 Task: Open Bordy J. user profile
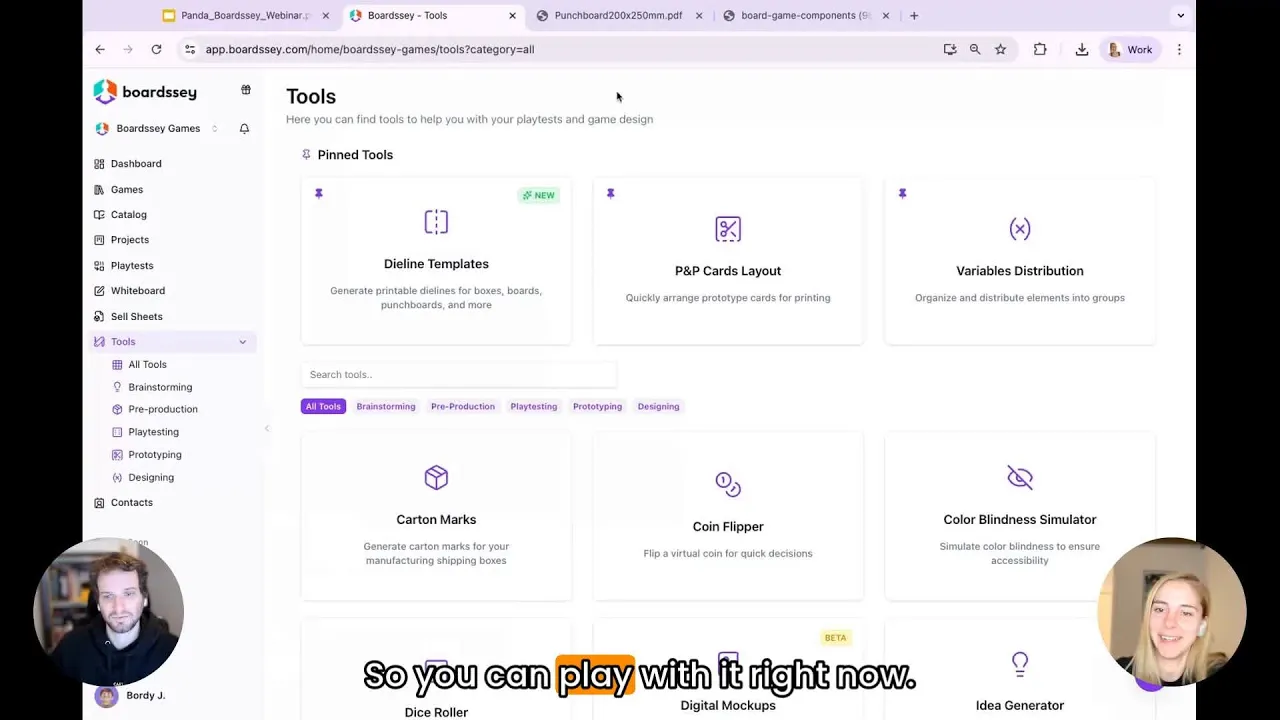(131, 695)
